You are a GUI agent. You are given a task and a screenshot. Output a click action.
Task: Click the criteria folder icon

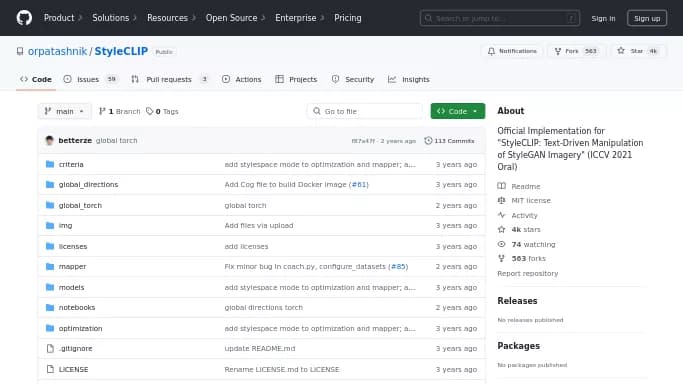point(50,164)
